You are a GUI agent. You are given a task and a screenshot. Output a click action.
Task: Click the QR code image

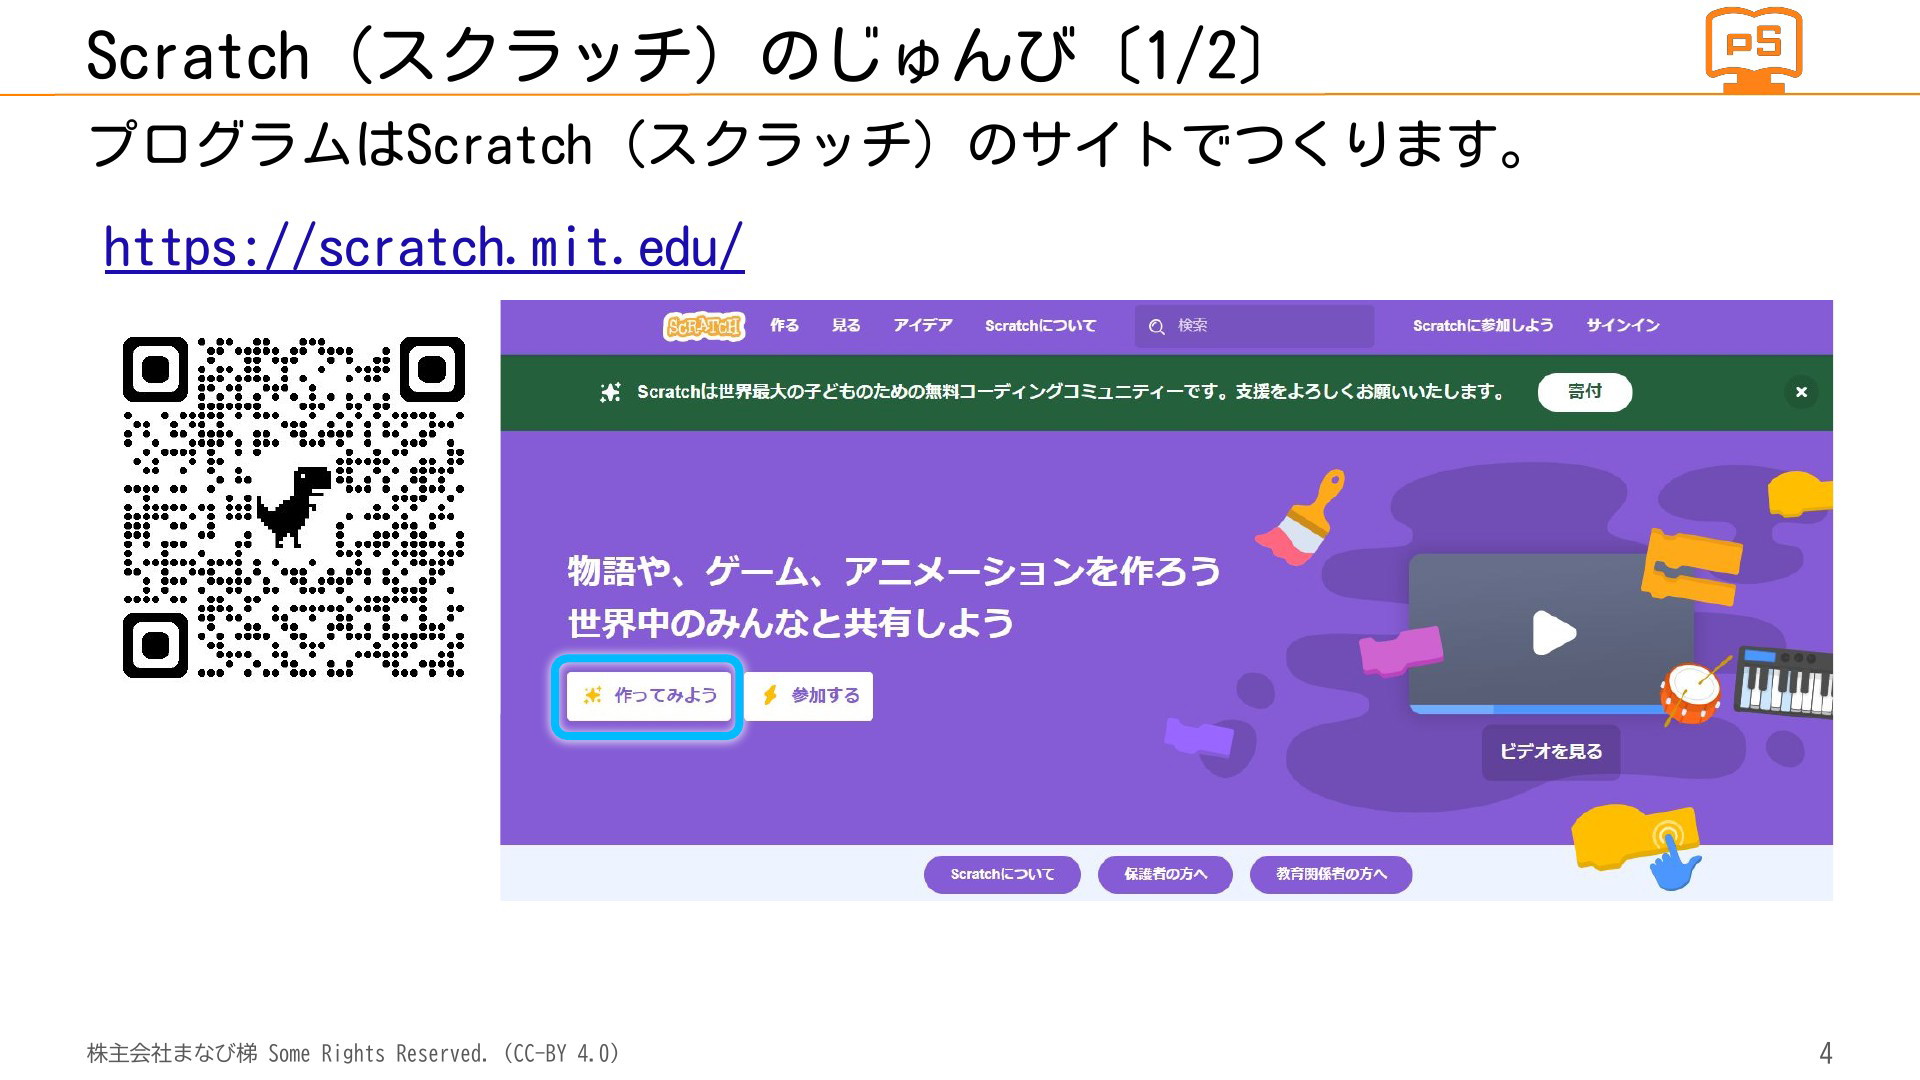tap(294, 508)
